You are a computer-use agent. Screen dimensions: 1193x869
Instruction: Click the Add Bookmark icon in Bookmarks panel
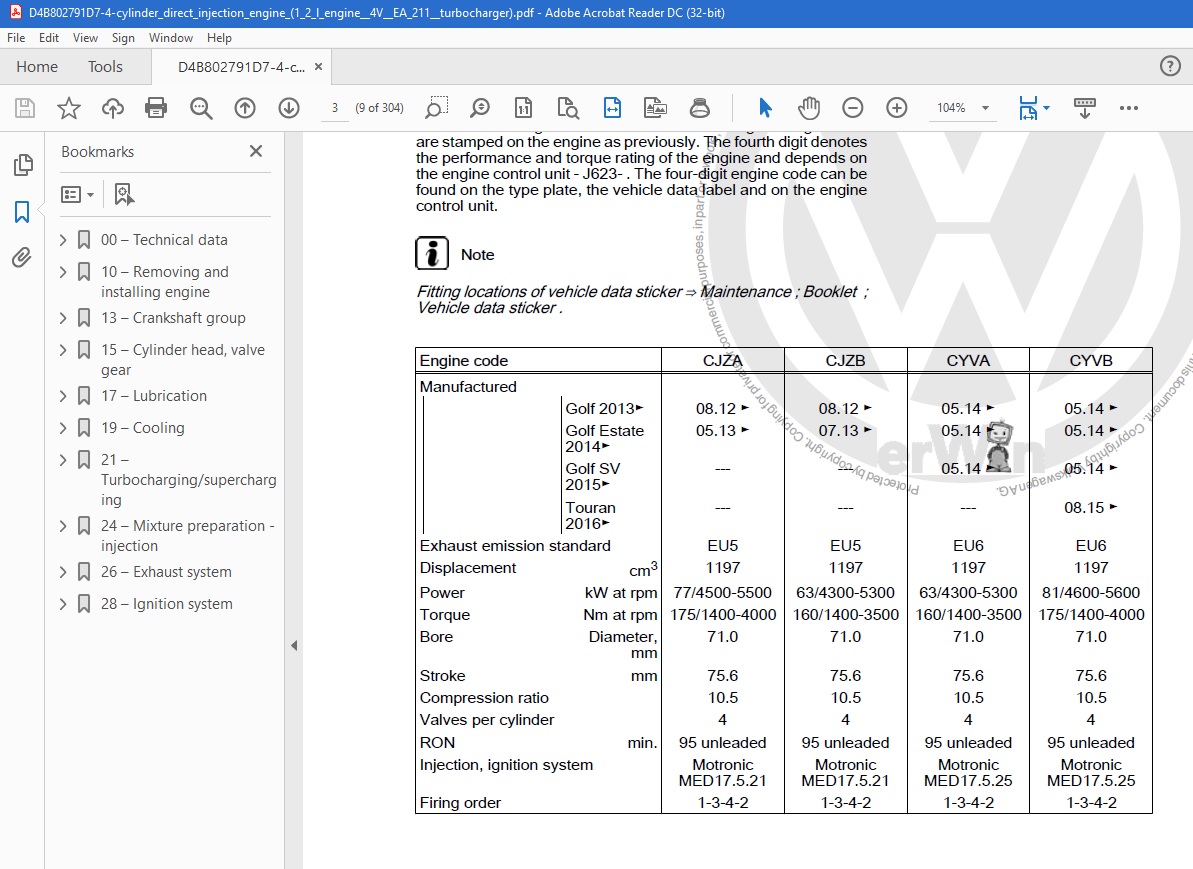pyautogui.click(x=124, y=193)
